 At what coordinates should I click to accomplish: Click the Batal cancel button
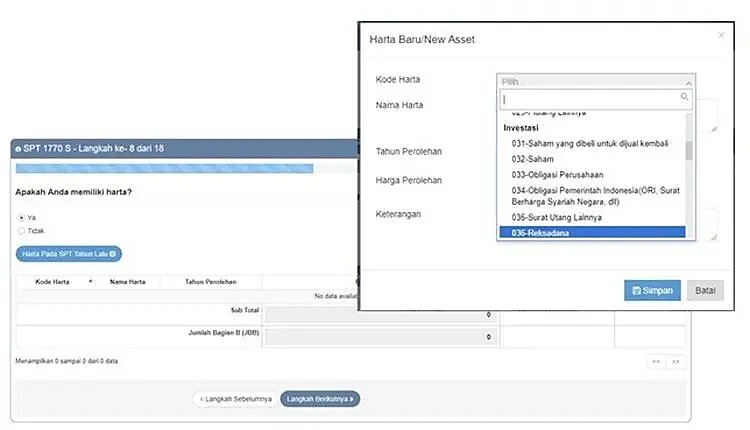(705, 290)
